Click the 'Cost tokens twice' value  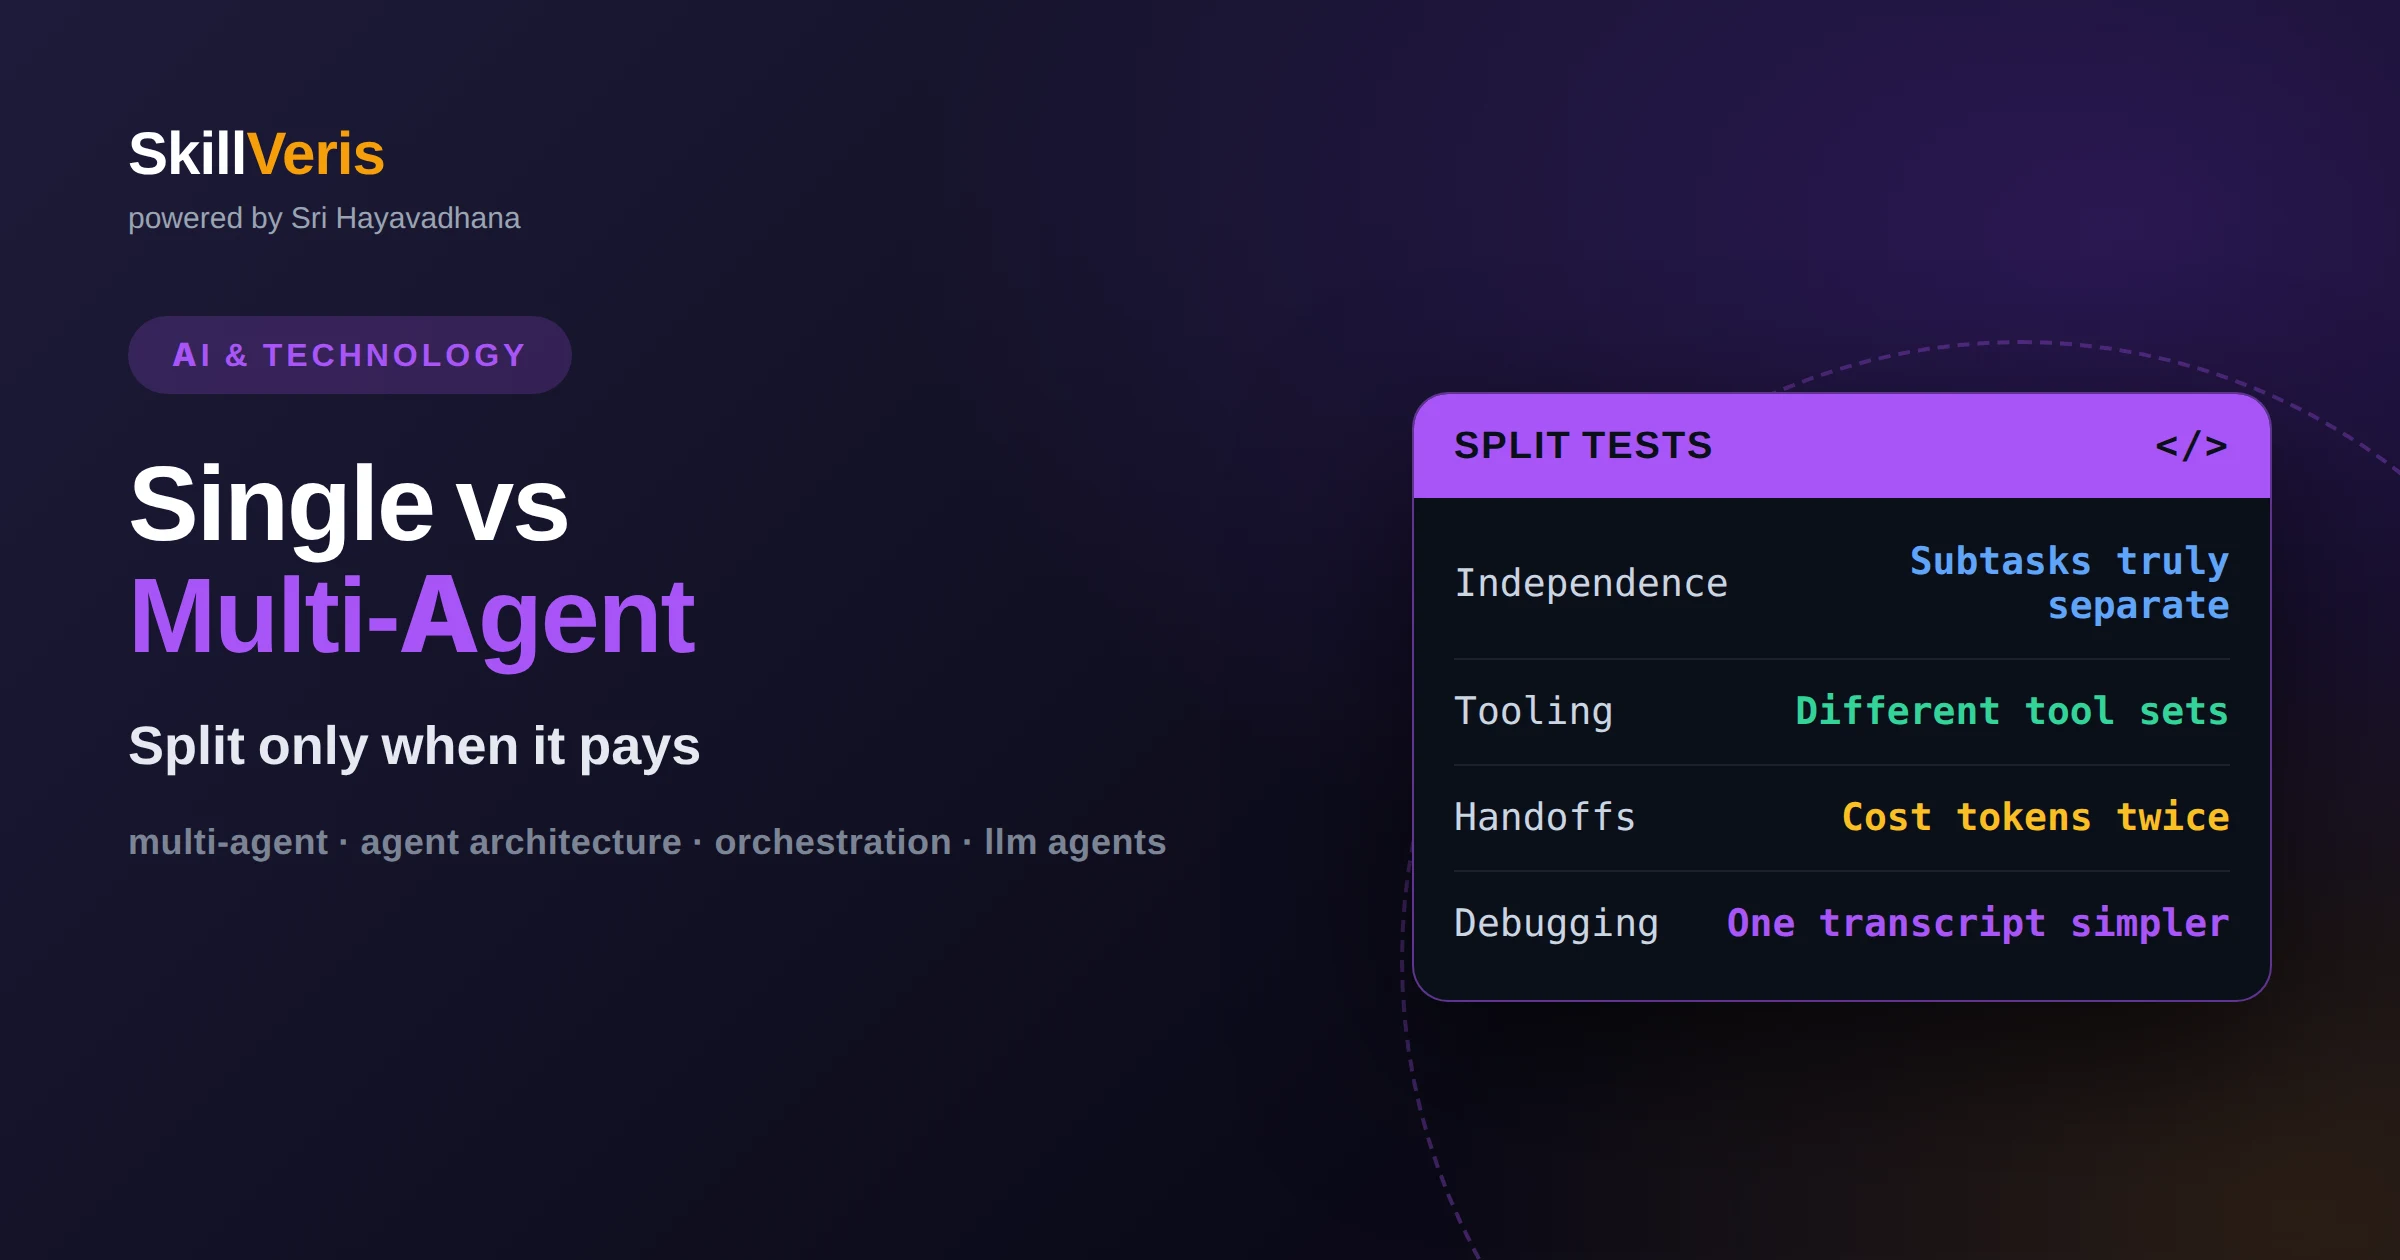(2036, 817)
